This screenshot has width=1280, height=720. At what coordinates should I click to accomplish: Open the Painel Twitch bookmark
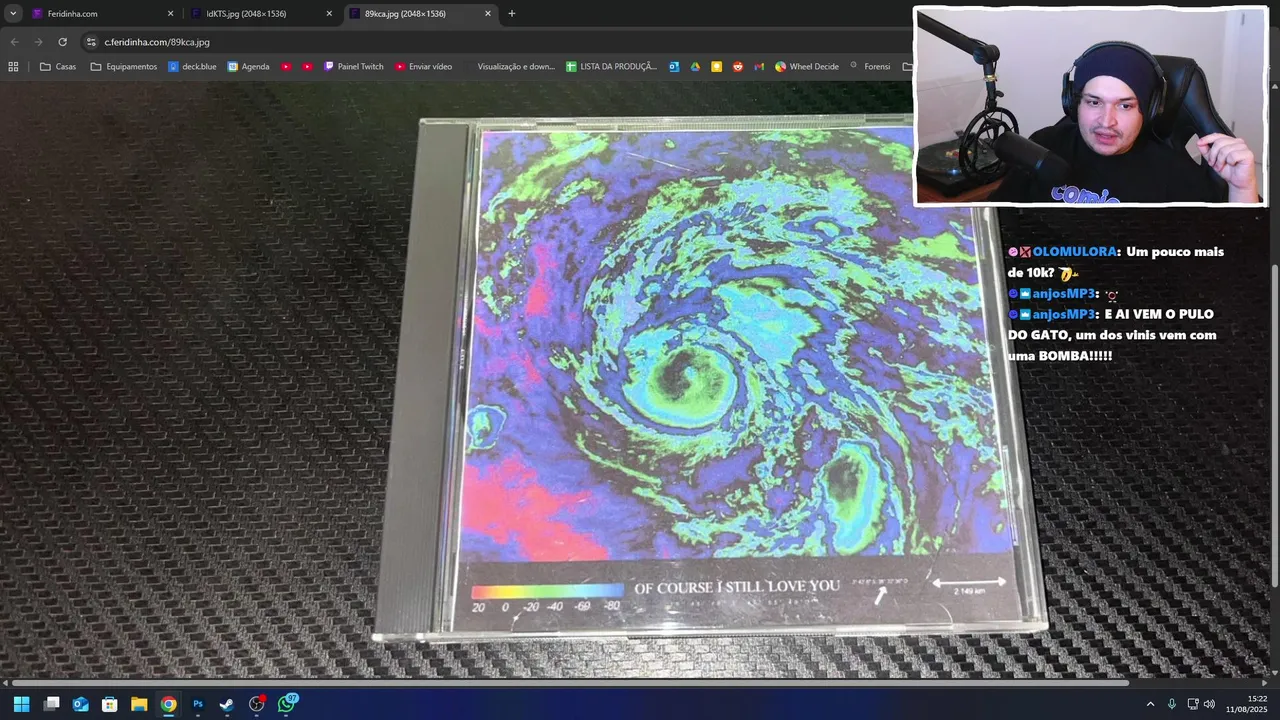click(x=353, y=67)
